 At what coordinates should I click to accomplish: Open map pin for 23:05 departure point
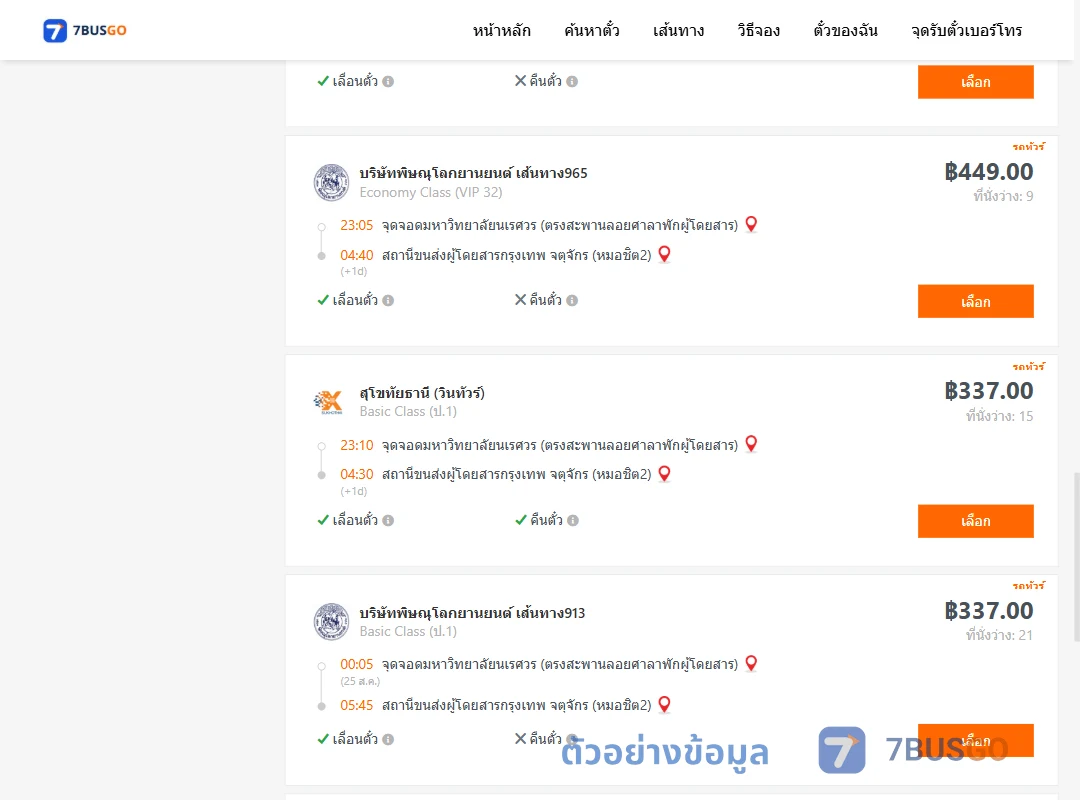point(751,224)
